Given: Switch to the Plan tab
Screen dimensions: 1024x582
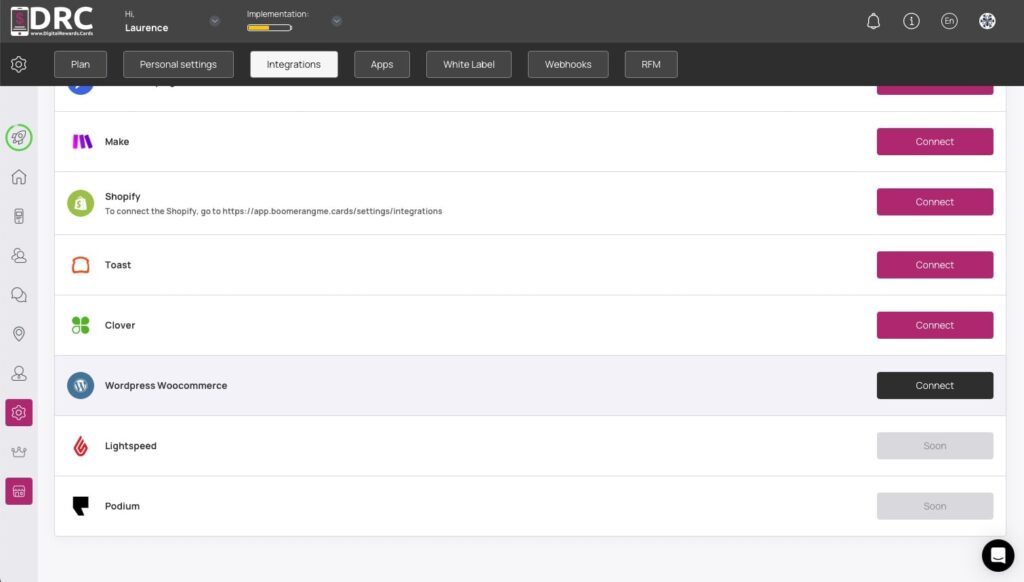Looking at the screenshot, I should coord(80,64).
